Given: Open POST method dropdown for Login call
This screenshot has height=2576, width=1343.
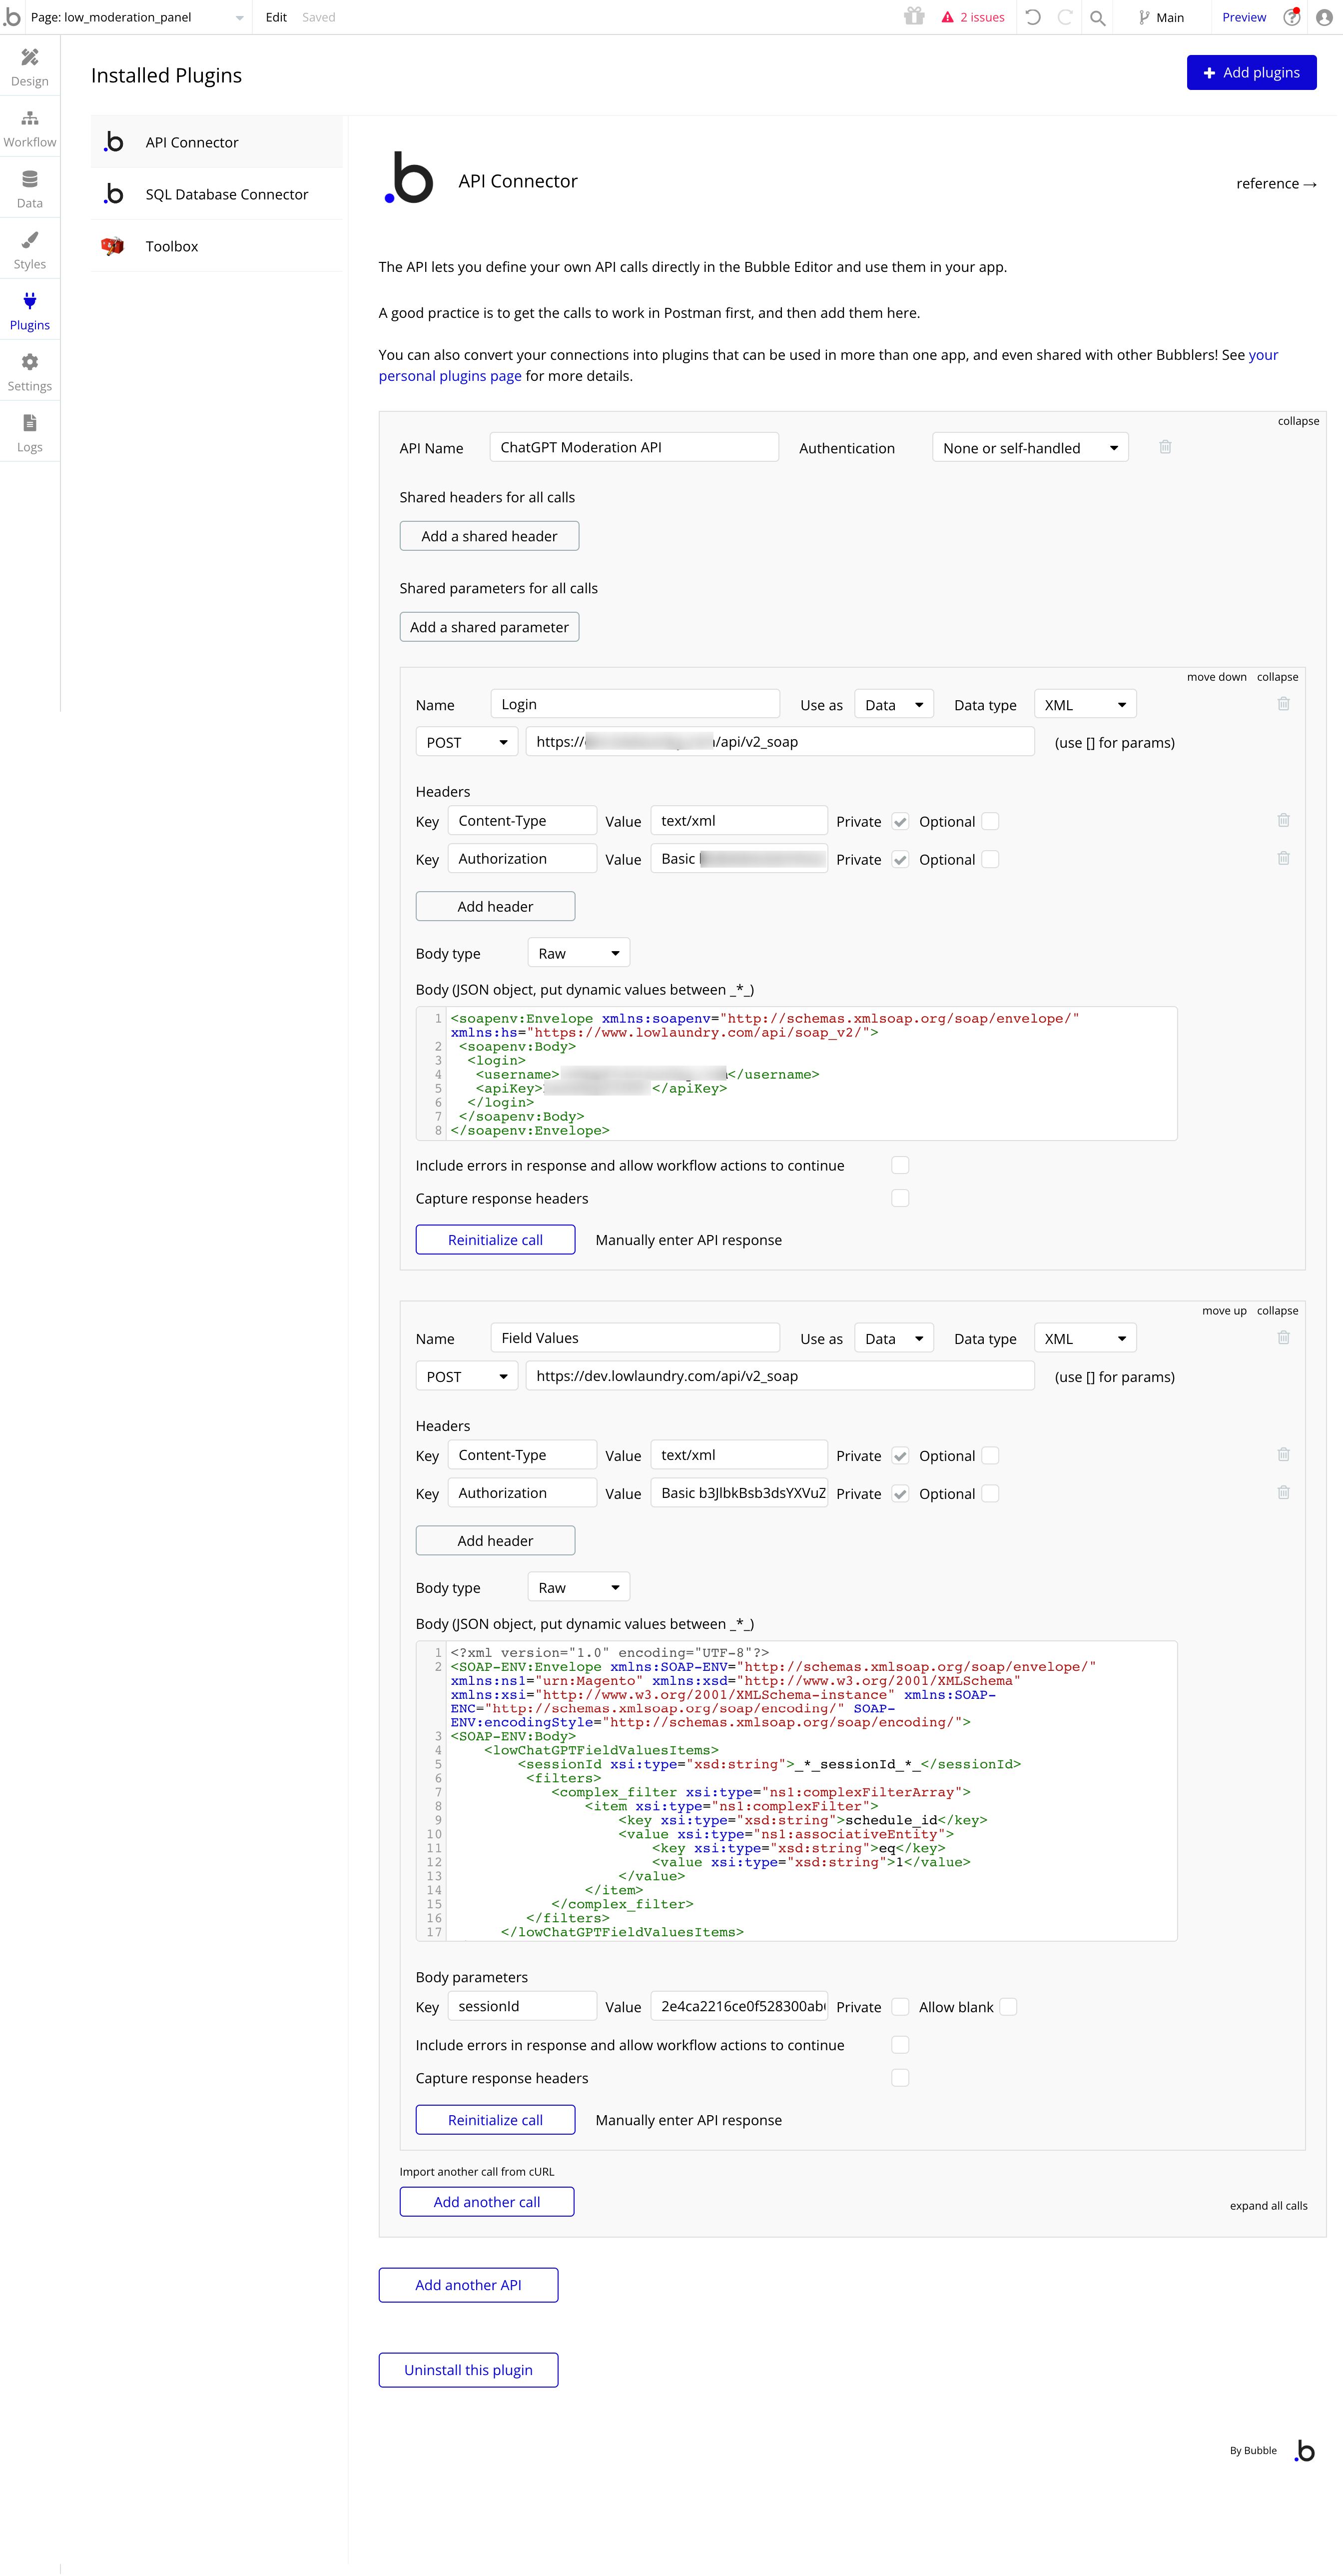Looking at the screenshot, I should pos(466,742).
